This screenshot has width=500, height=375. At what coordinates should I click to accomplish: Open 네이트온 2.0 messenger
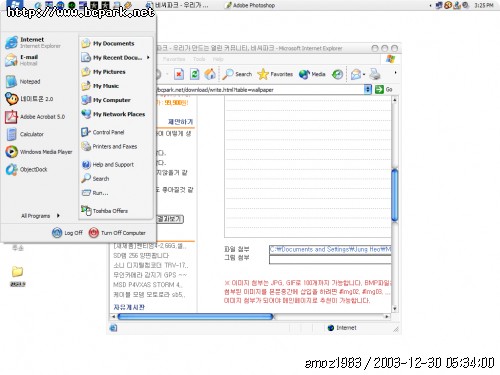click(x=29, y=99)
